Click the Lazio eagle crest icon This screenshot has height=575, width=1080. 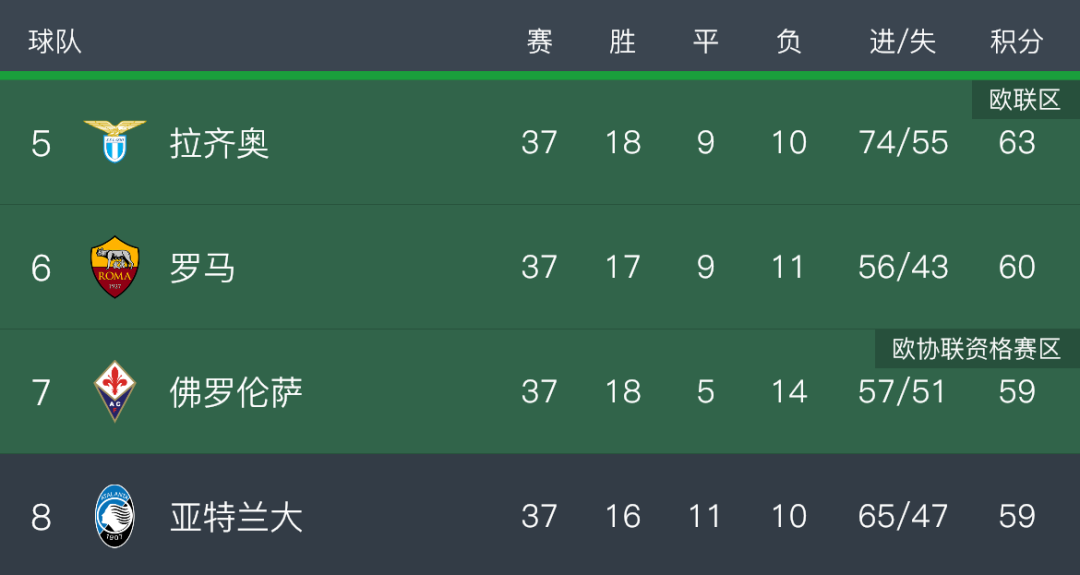click(115, 141)
